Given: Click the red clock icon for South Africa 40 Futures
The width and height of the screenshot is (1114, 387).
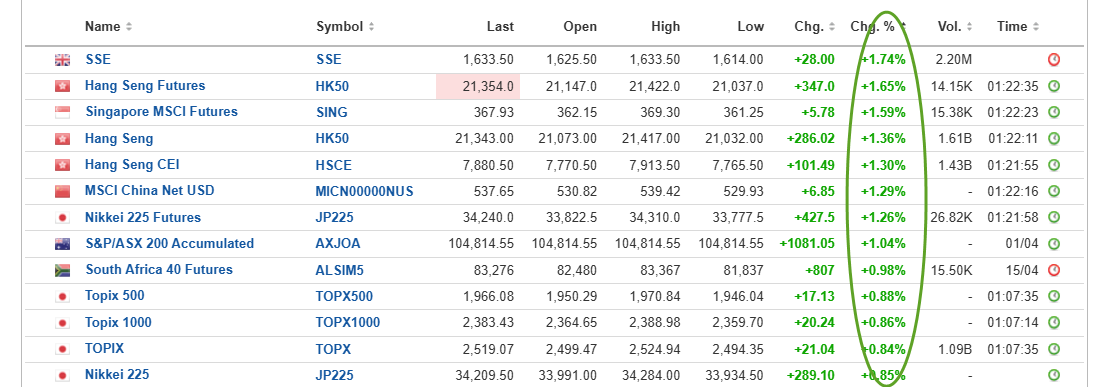Looking at the screenshot, I should tap(1054, 270).
